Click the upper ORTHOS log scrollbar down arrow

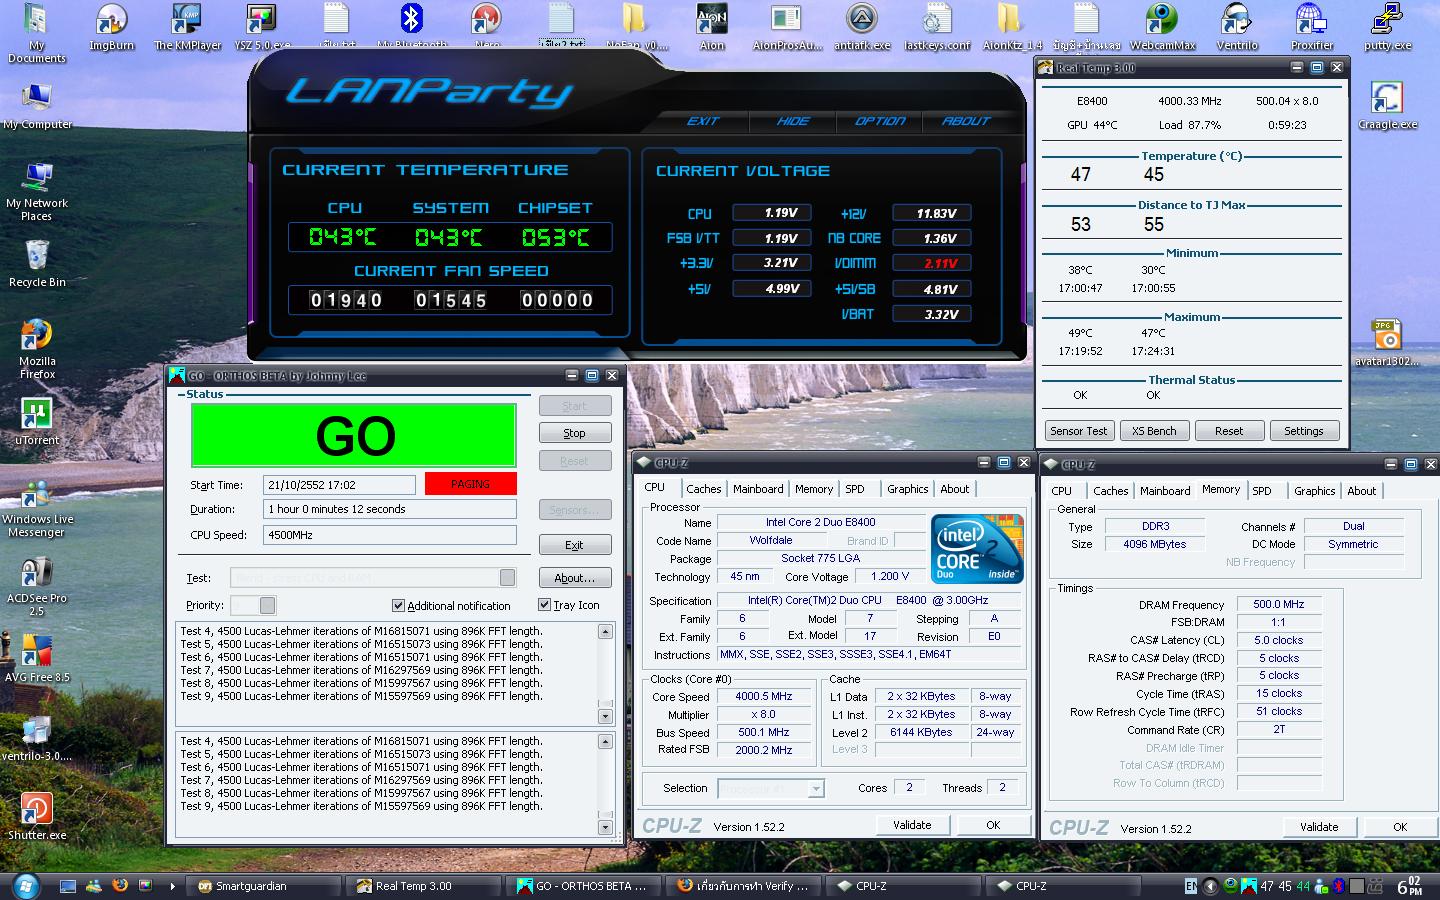(605, 716)
